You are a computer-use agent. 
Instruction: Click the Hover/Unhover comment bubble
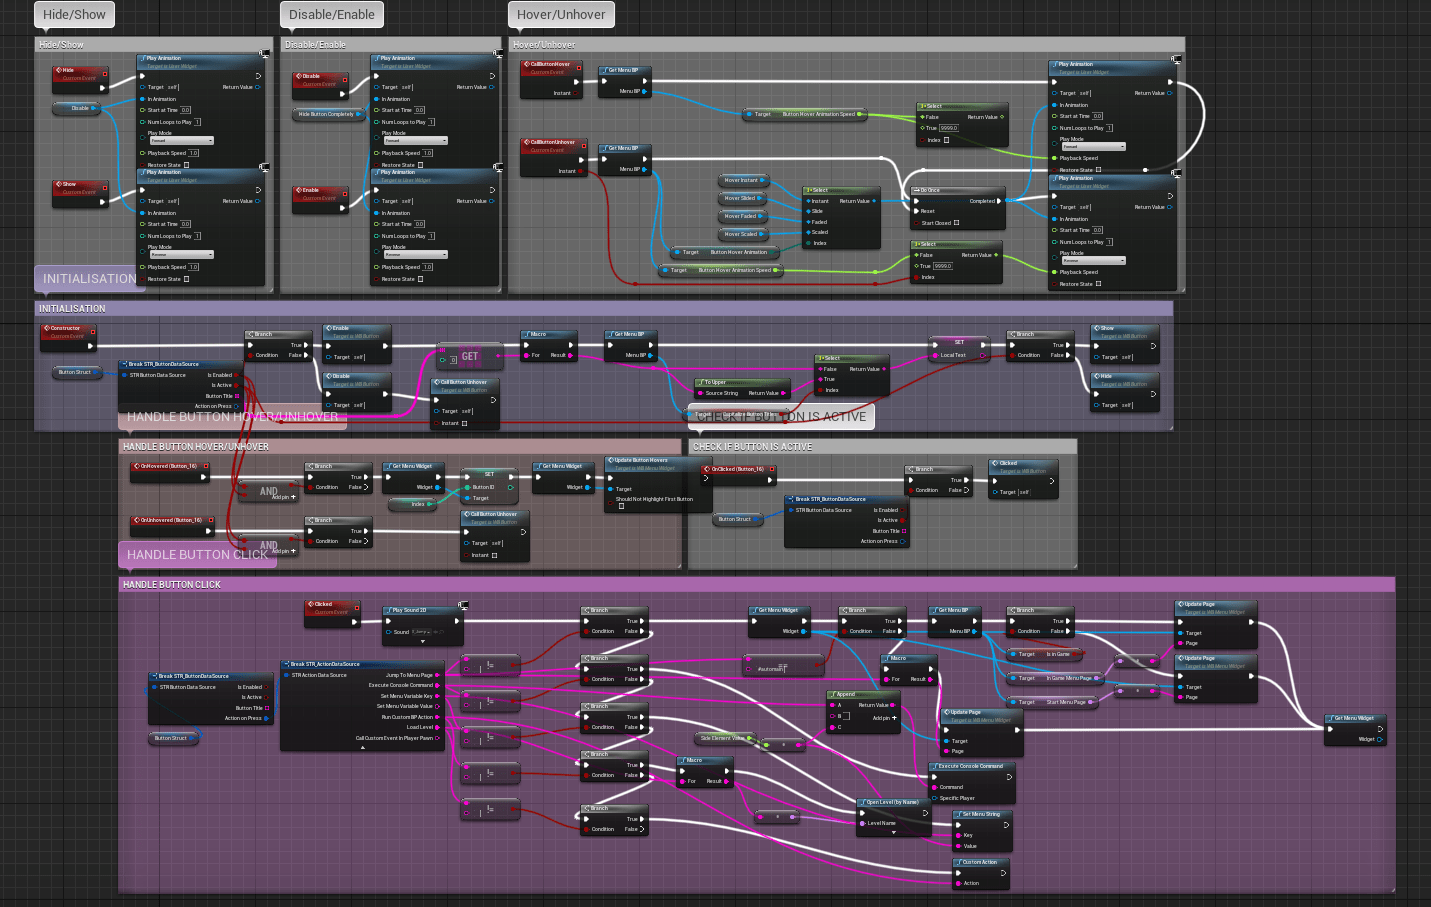click(x=560, y=15)
